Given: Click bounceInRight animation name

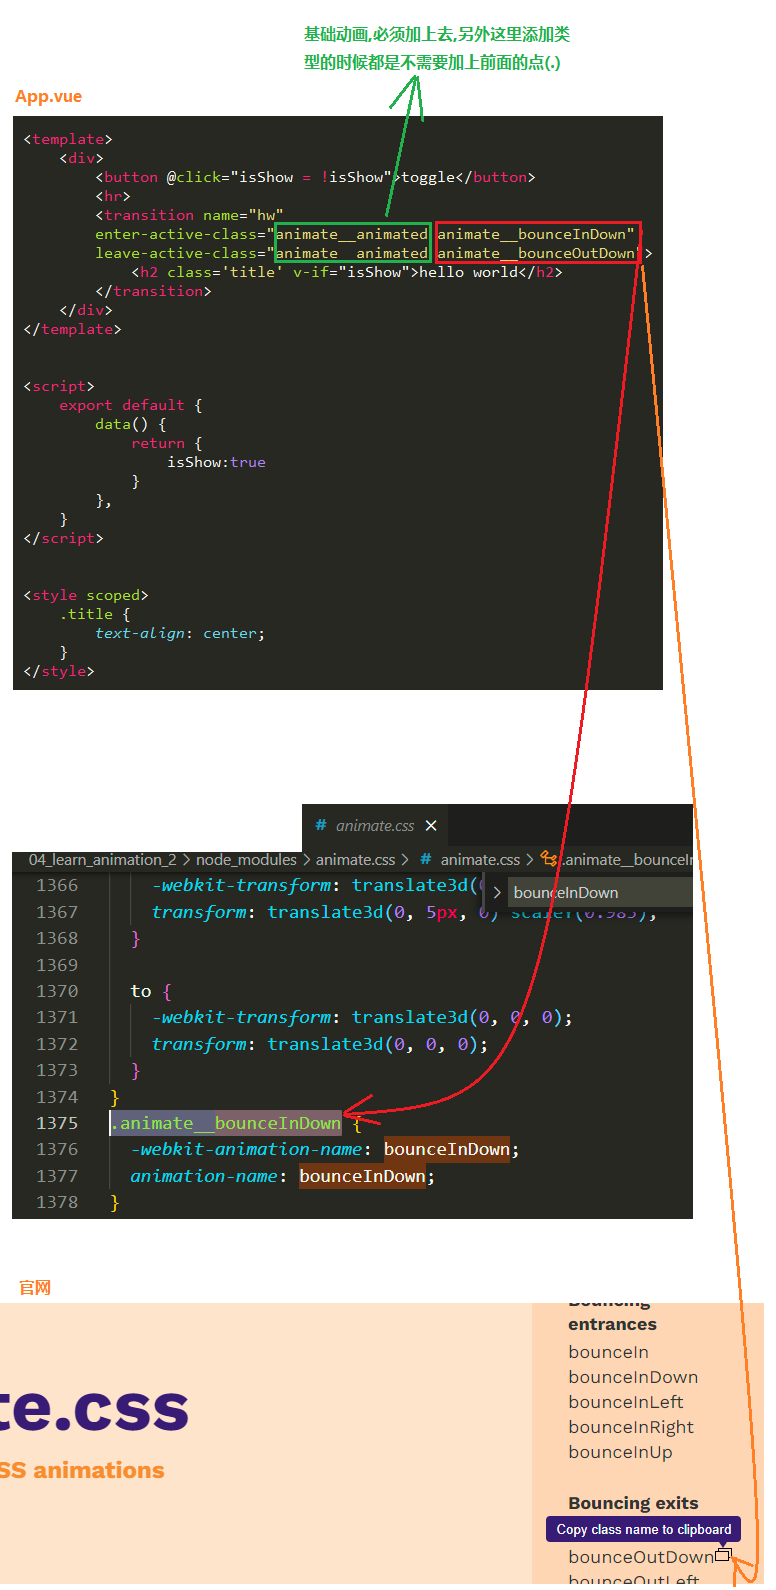Looking at the screenshot, I should point(631,1427).
